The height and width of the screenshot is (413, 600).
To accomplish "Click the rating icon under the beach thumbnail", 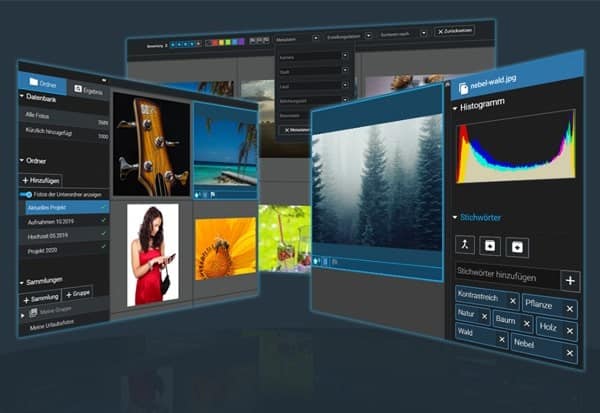I will 197,195.
